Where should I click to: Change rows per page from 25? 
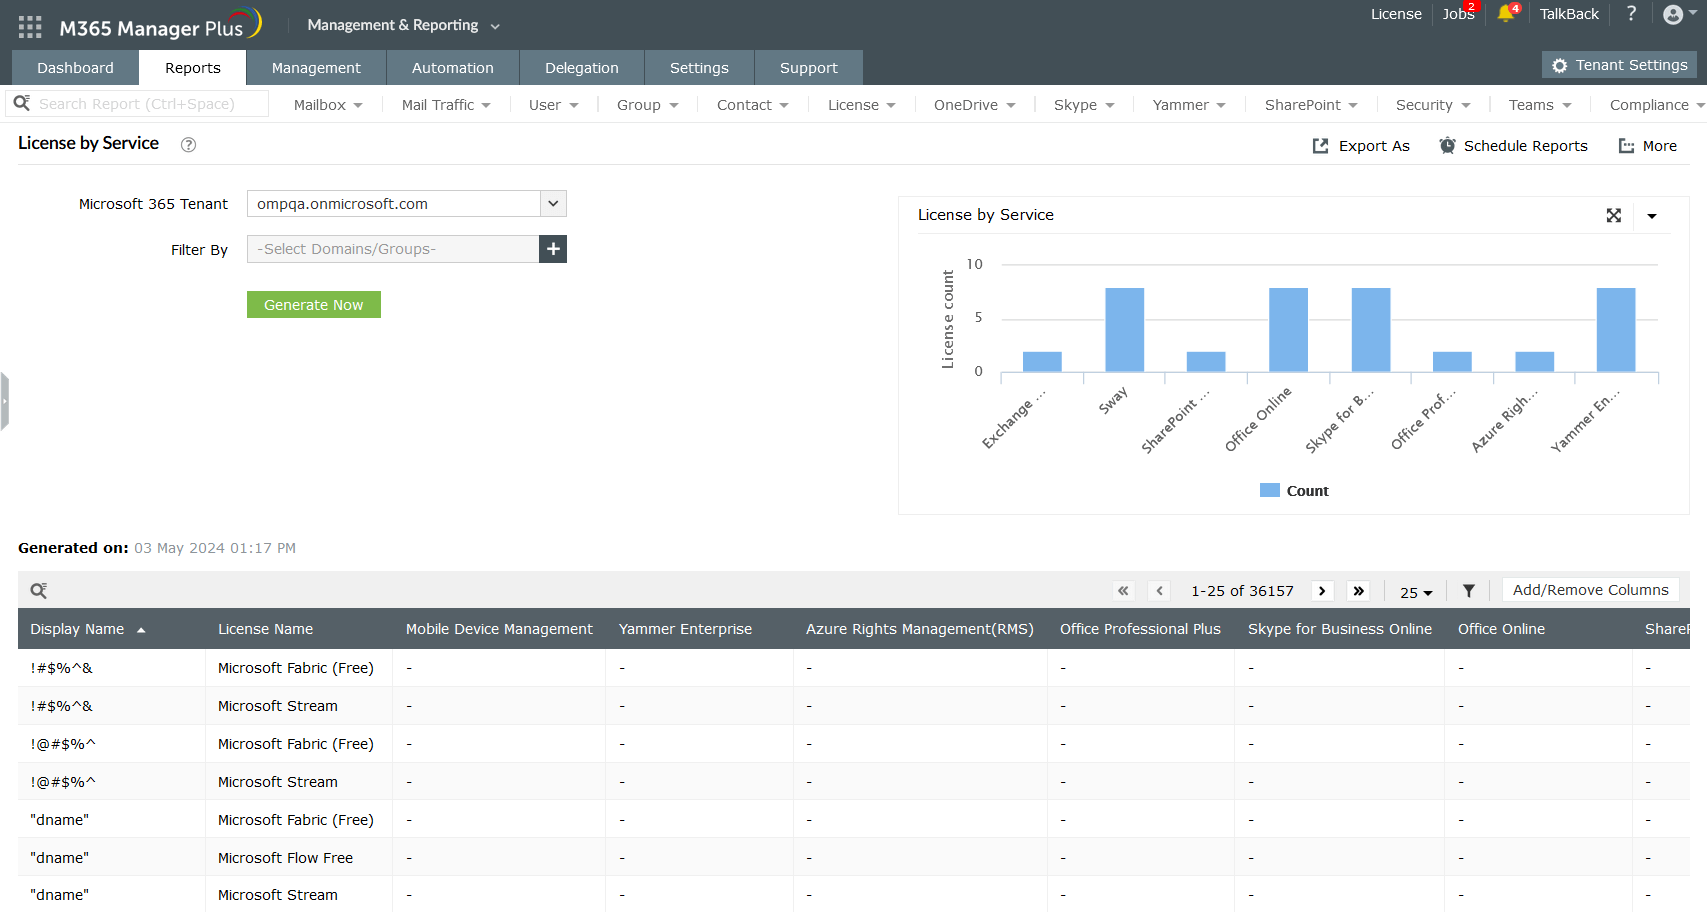pyautogui.click(x=1416, y=592)
